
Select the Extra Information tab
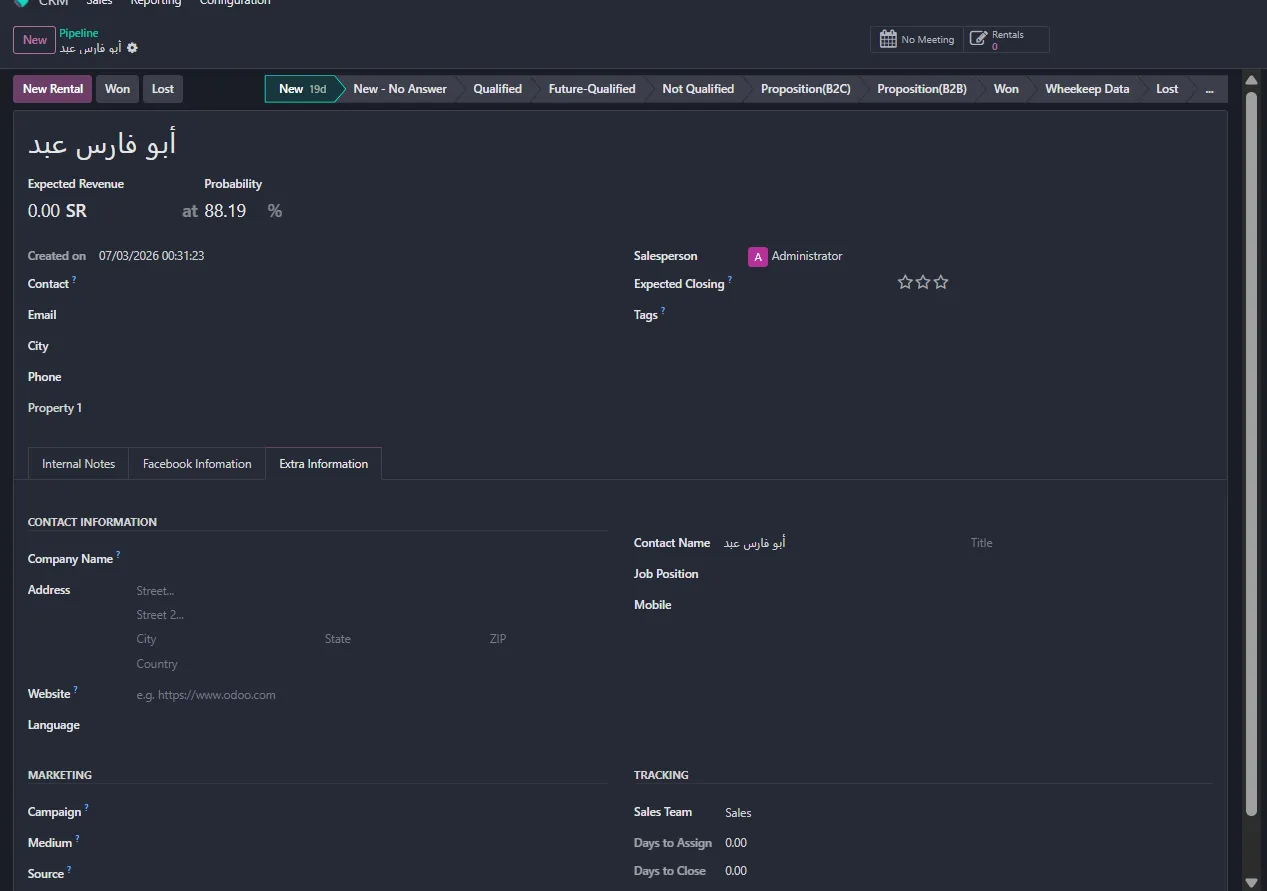(323, 464)
